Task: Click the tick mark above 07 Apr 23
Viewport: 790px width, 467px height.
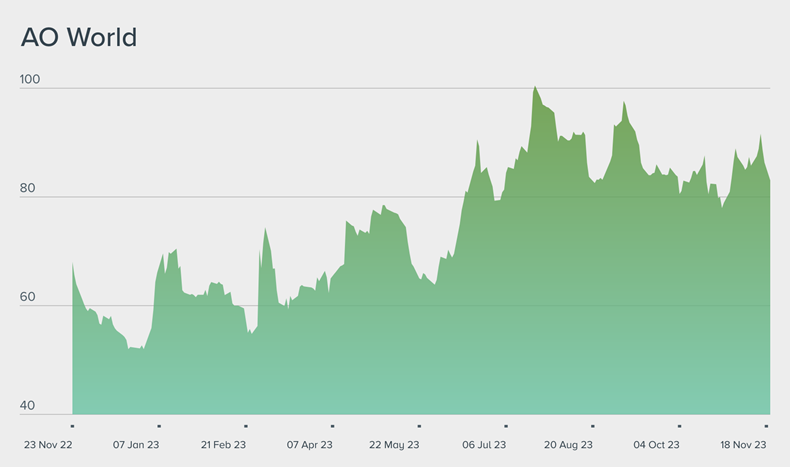Action: pos(332,426)
